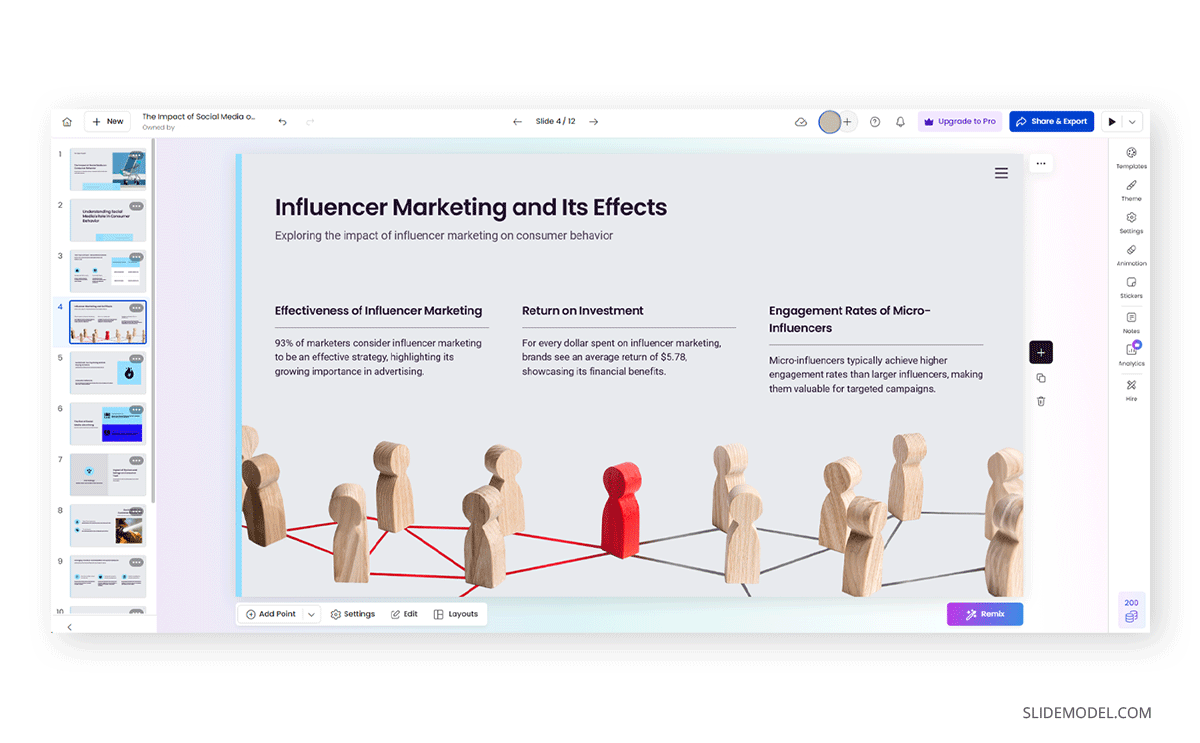Screen dimensions: 1200x743
Task: Open the slide more options ellipsis
Action: coord(1041,163)
